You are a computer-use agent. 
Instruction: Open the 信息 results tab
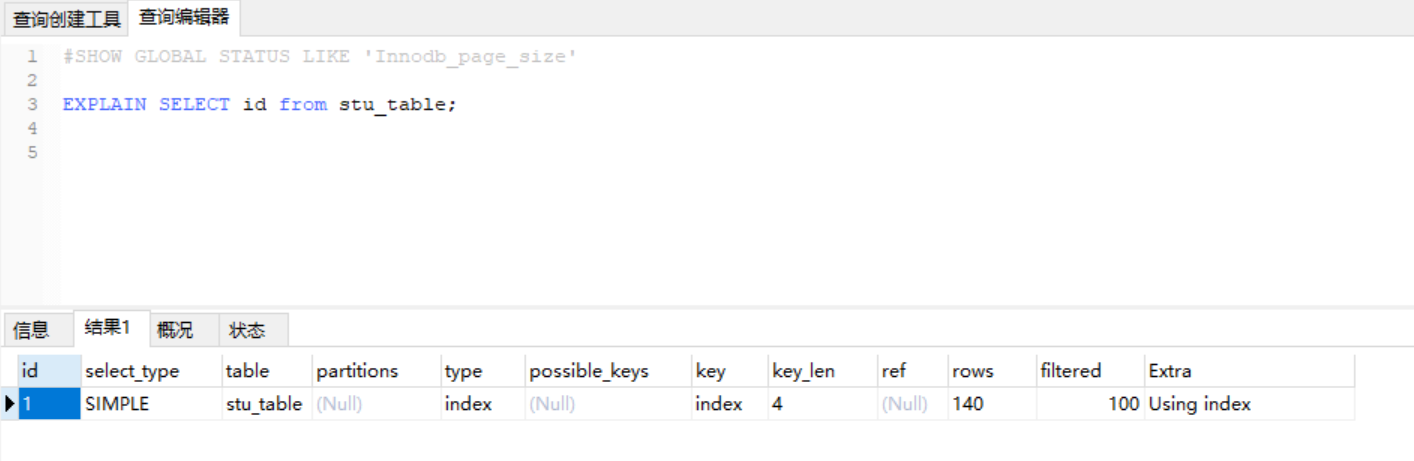coord(31,330)
